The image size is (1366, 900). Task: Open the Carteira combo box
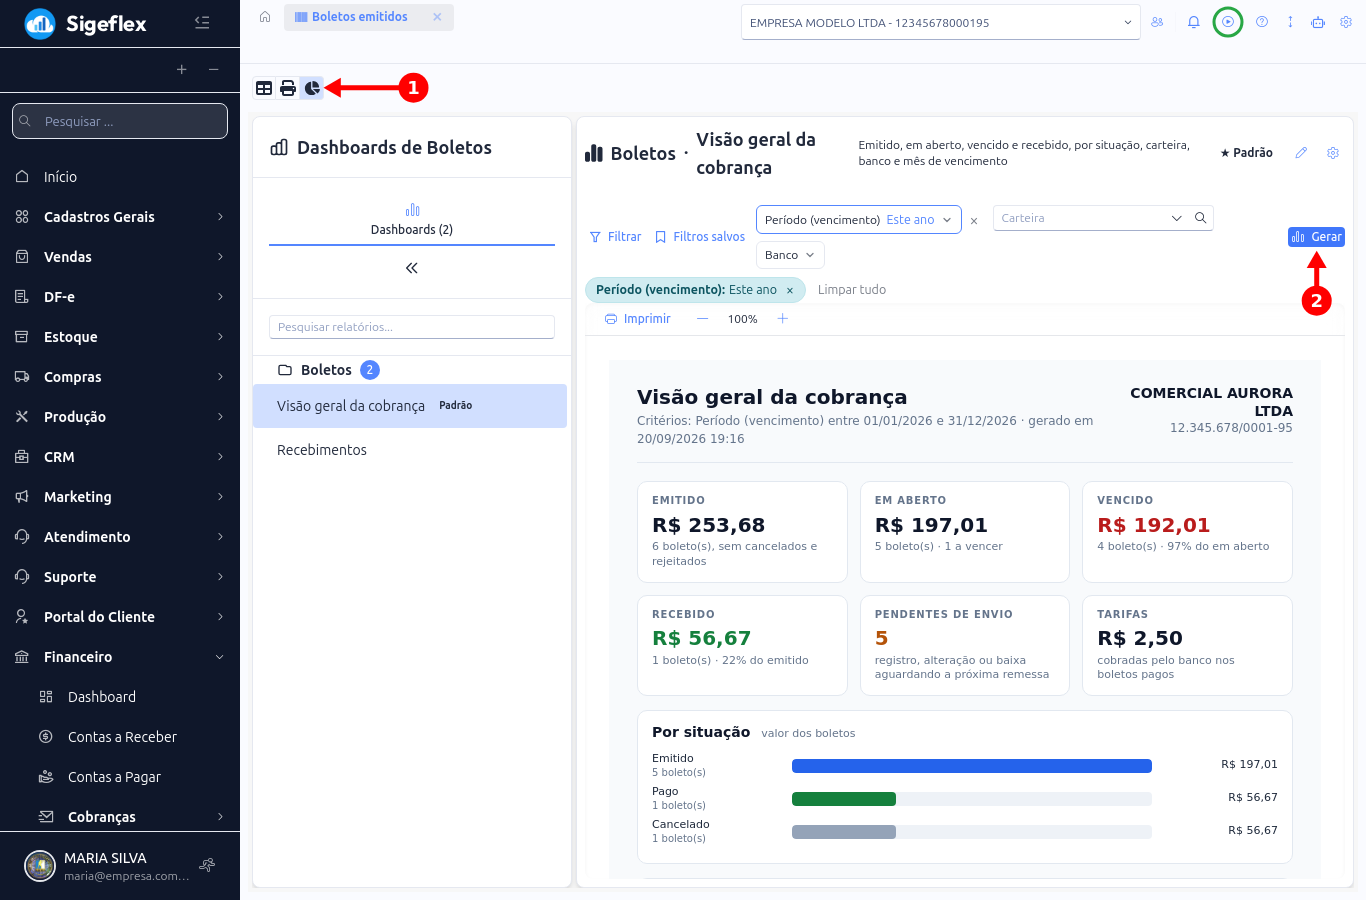pyautogui.click(x=1090, y=218)
